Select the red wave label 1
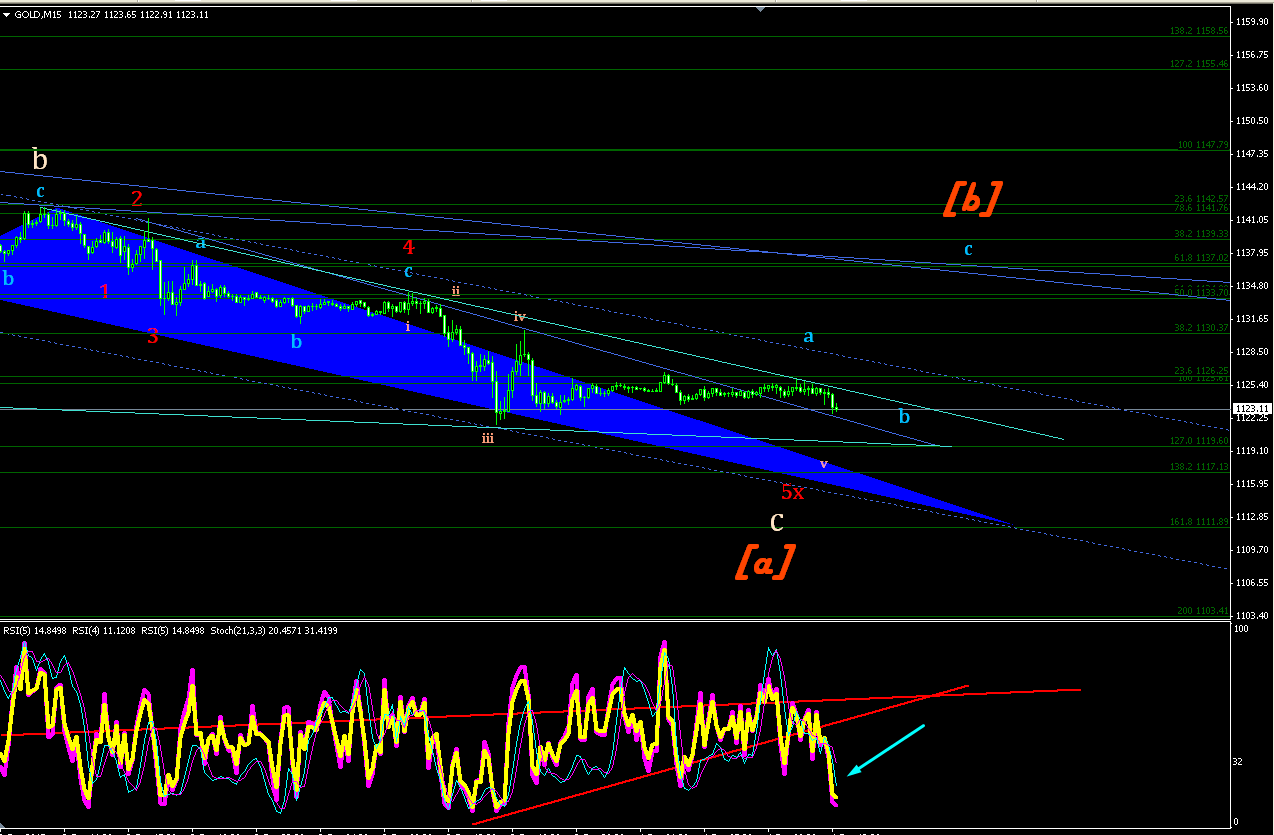 [x=105, y=291]
